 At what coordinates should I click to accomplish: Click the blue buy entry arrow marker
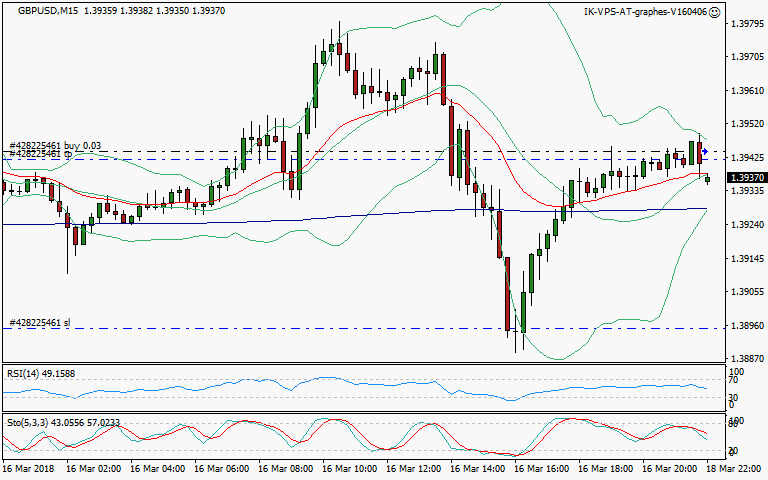coord(705,151)
